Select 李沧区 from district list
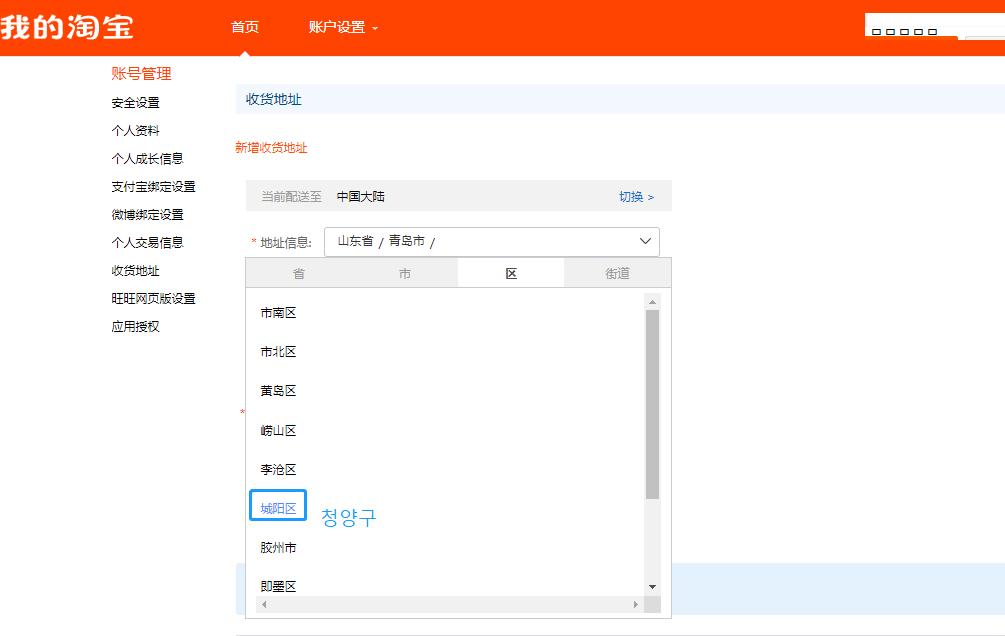Viewport: 1005px width, 636px height. click(x=278, y=470)
